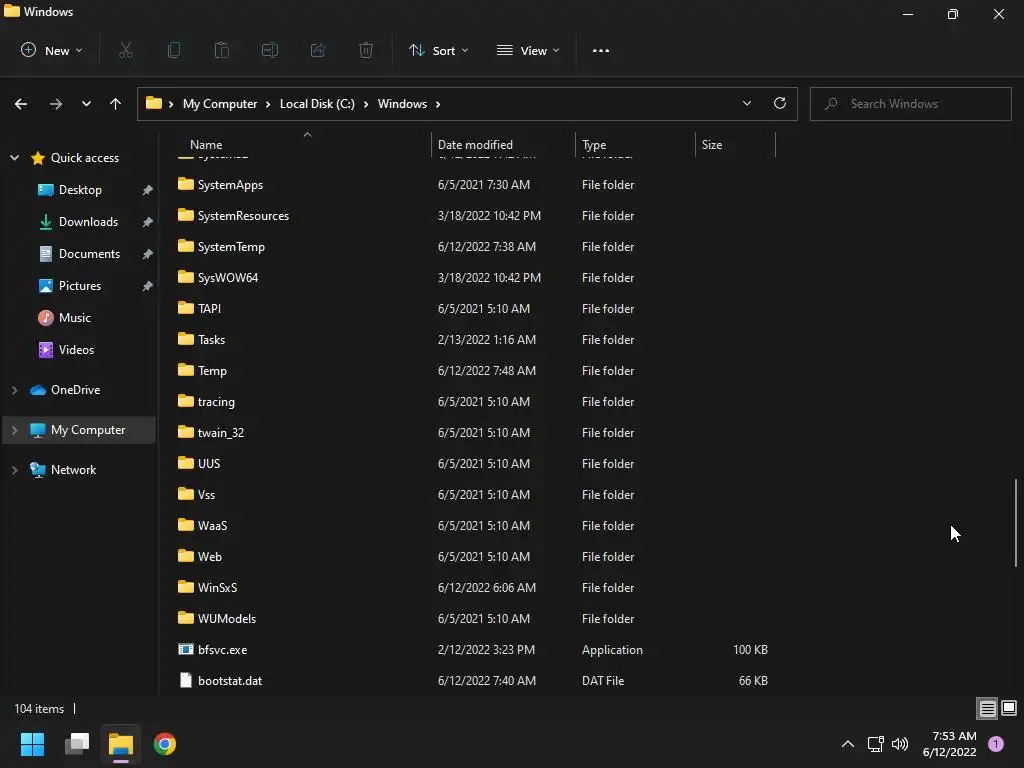Expand the OneDrive tree node

point(14,390)
